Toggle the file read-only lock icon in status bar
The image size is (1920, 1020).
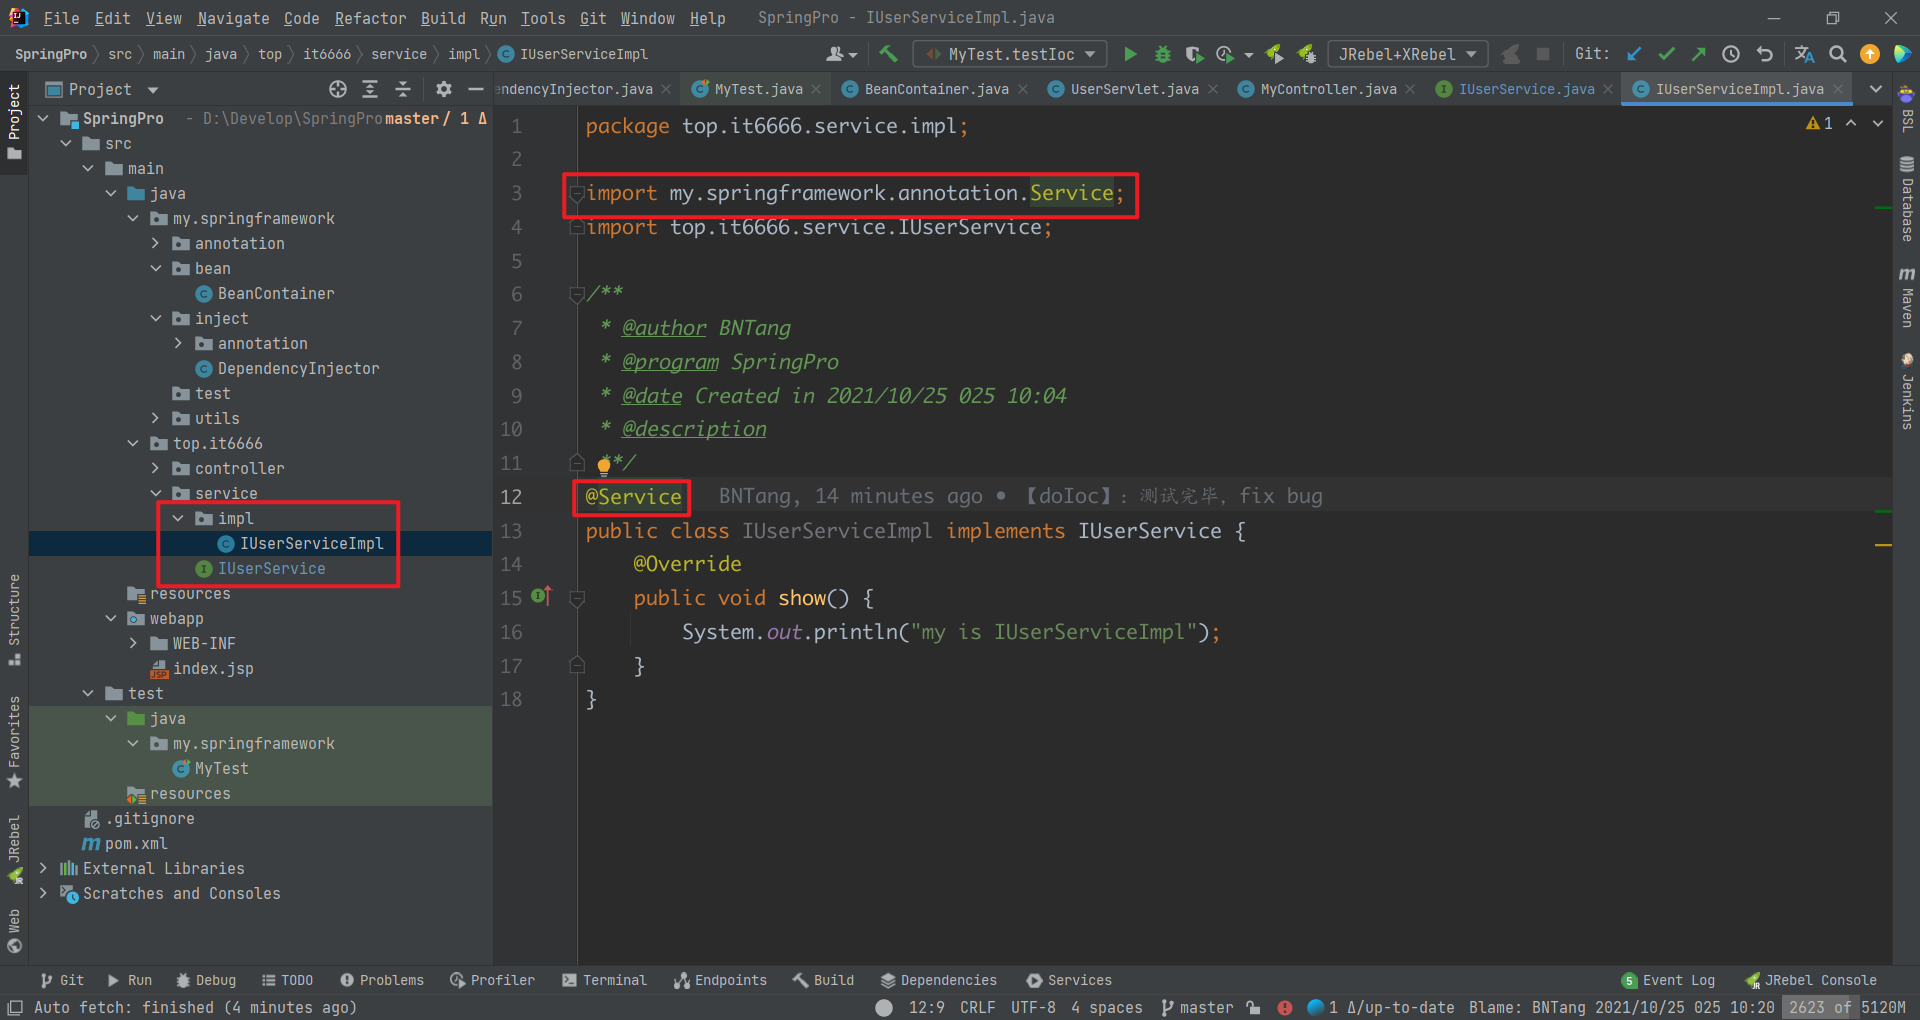point(1253,1007)
